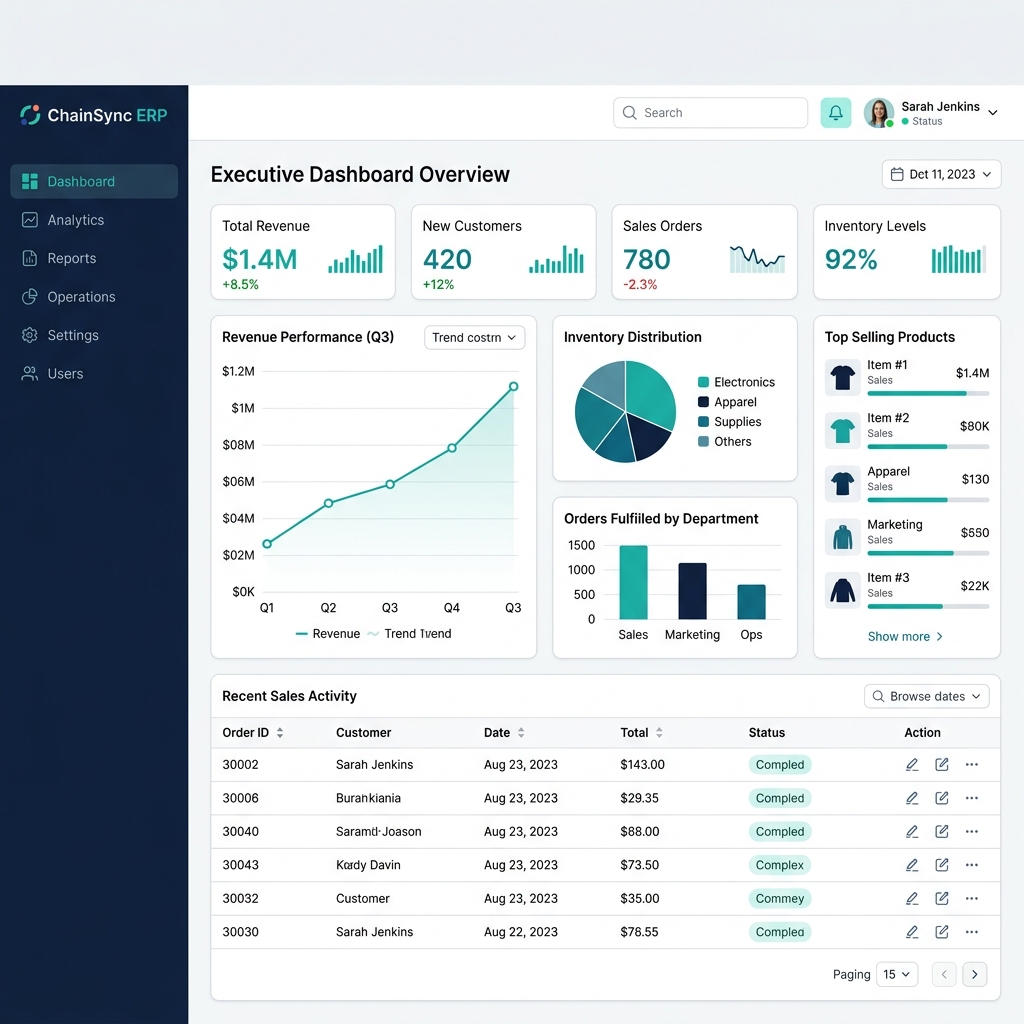
Task: Click the Apparel legend swatch
Action: click(703, 402)
